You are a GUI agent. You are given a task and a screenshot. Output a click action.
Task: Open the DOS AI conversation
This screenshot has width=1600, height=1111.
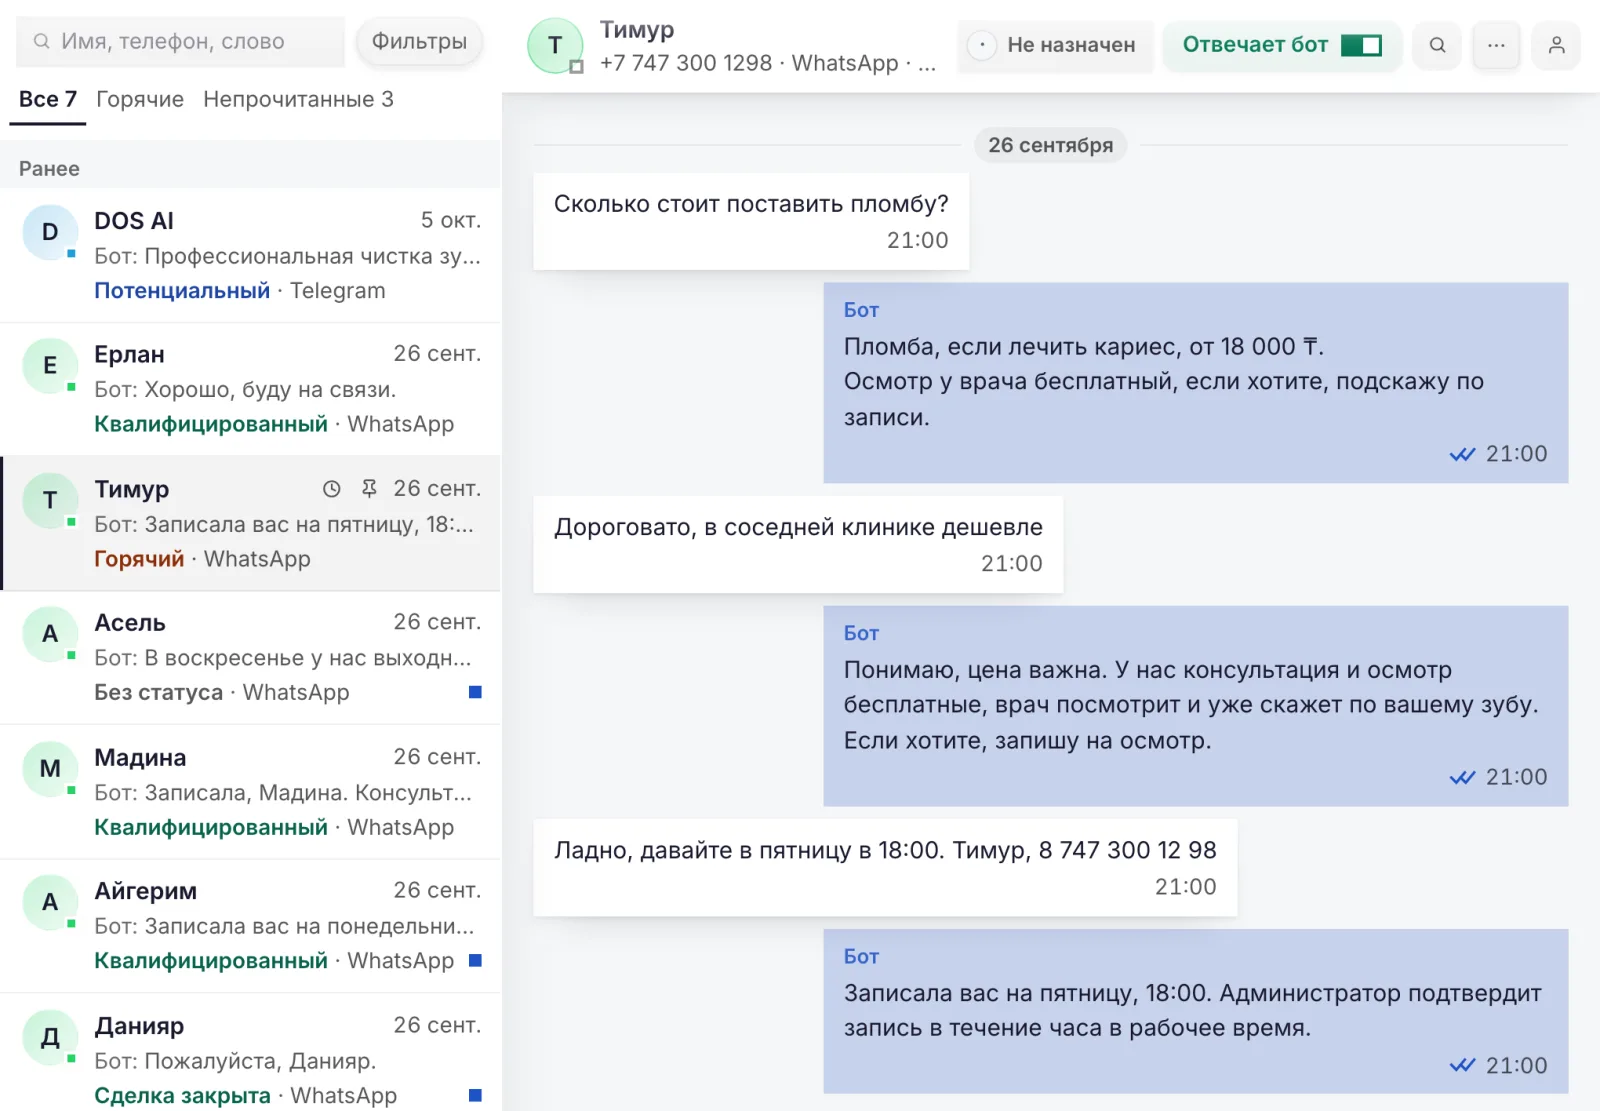tap(250, 255)
